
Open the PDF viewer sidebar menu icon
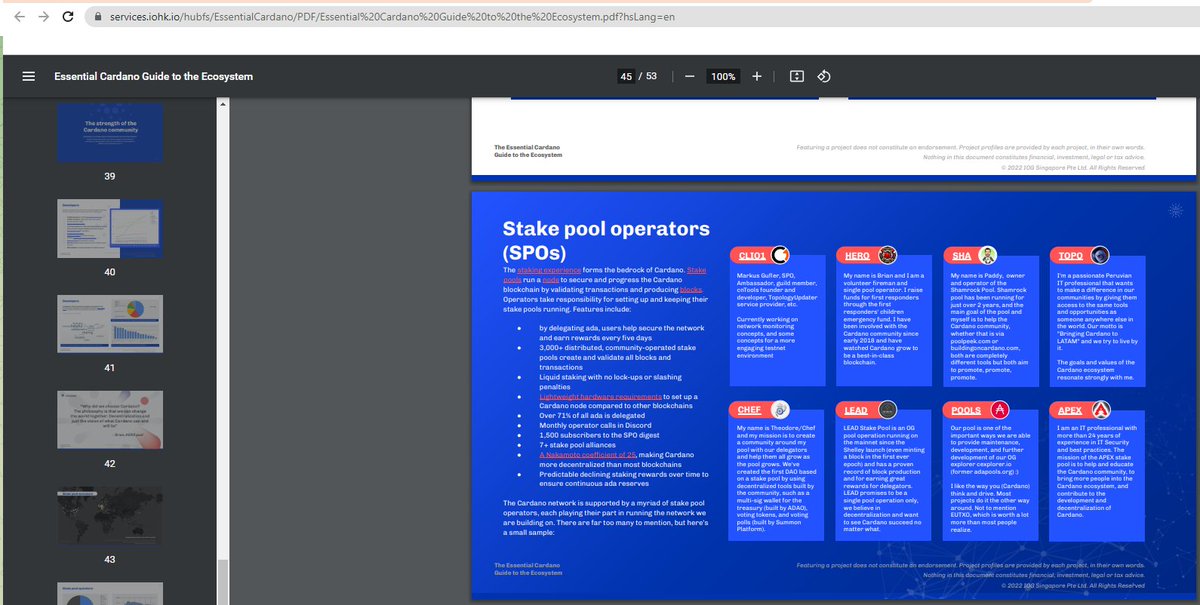coord(28,76)
